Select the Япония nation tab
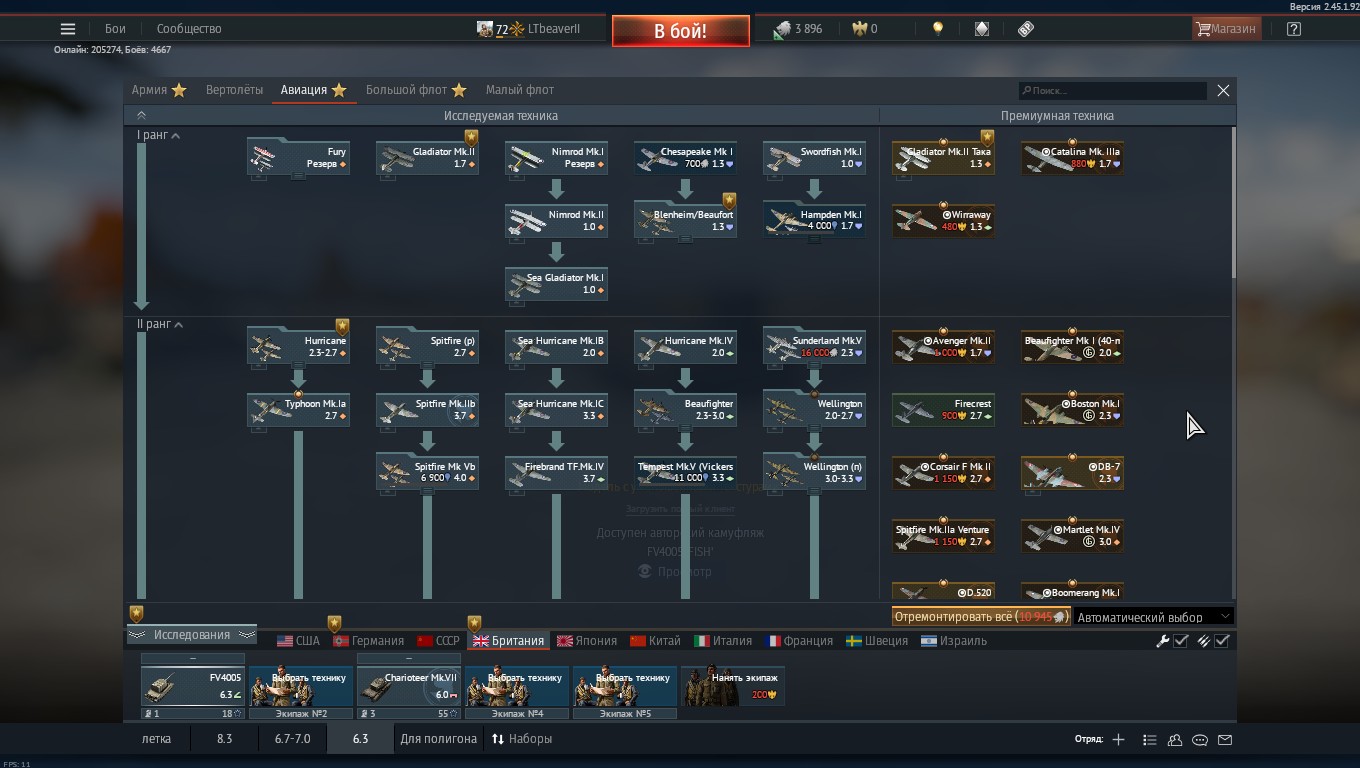Image resolution: width=1360 pixels, height=768 pixels. pyautogui.click(x=587, y=641)
